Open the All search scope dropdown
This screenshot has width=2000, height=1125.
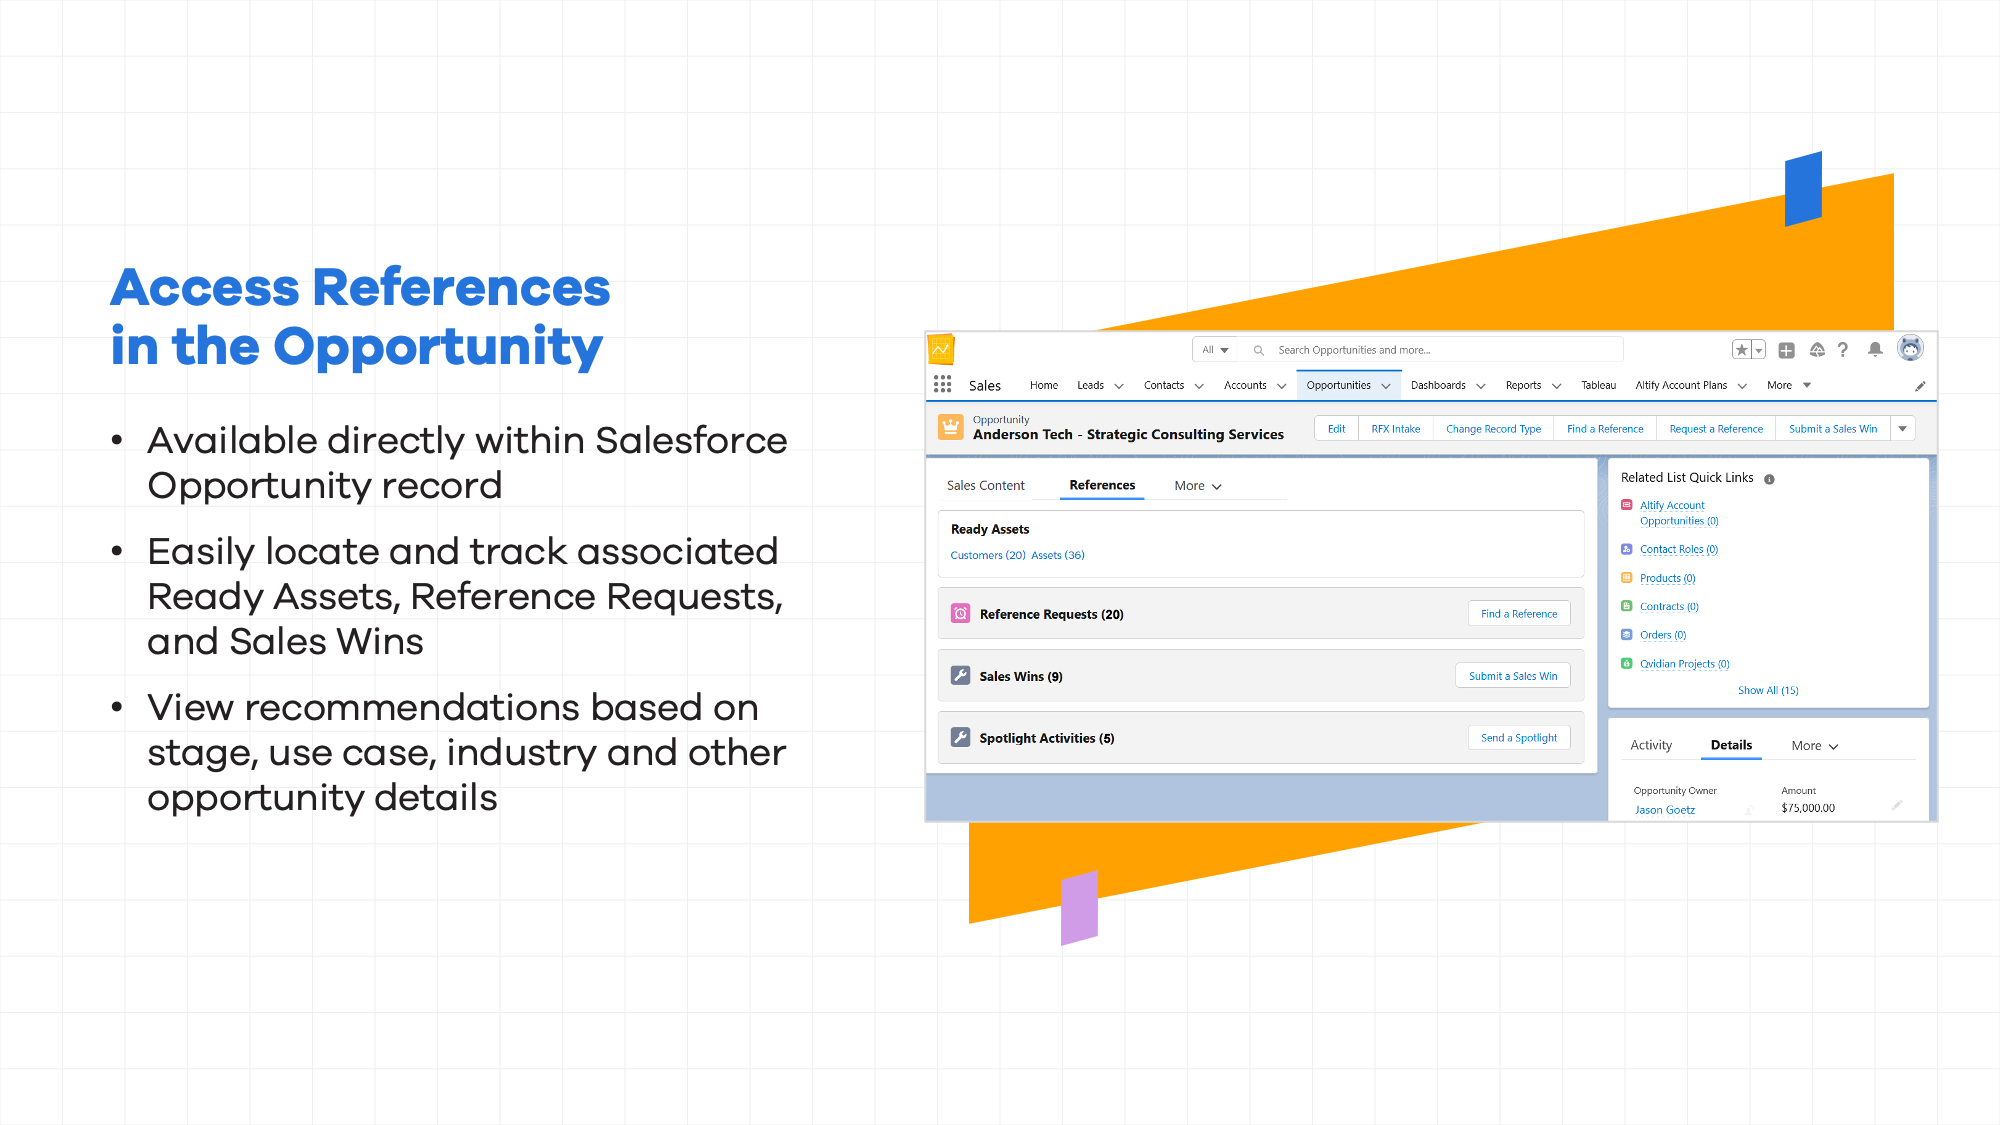1215,350
